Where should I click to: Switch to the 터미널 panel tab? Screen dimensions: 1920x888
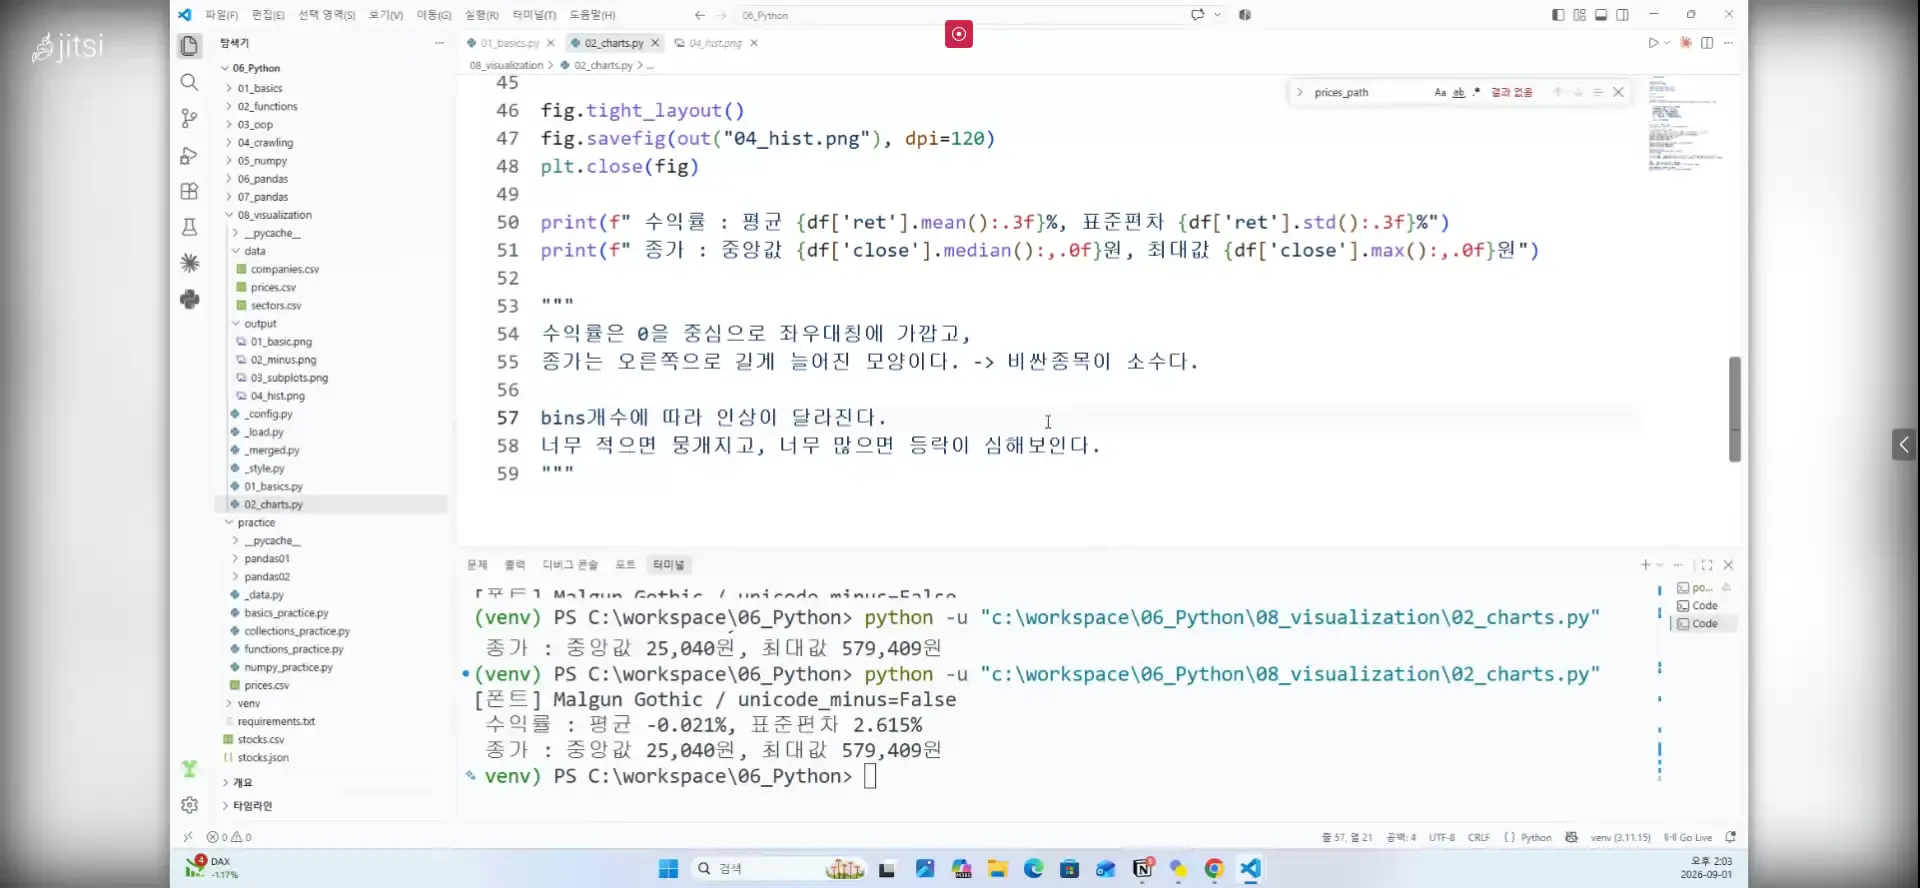[x=668, y=565]
